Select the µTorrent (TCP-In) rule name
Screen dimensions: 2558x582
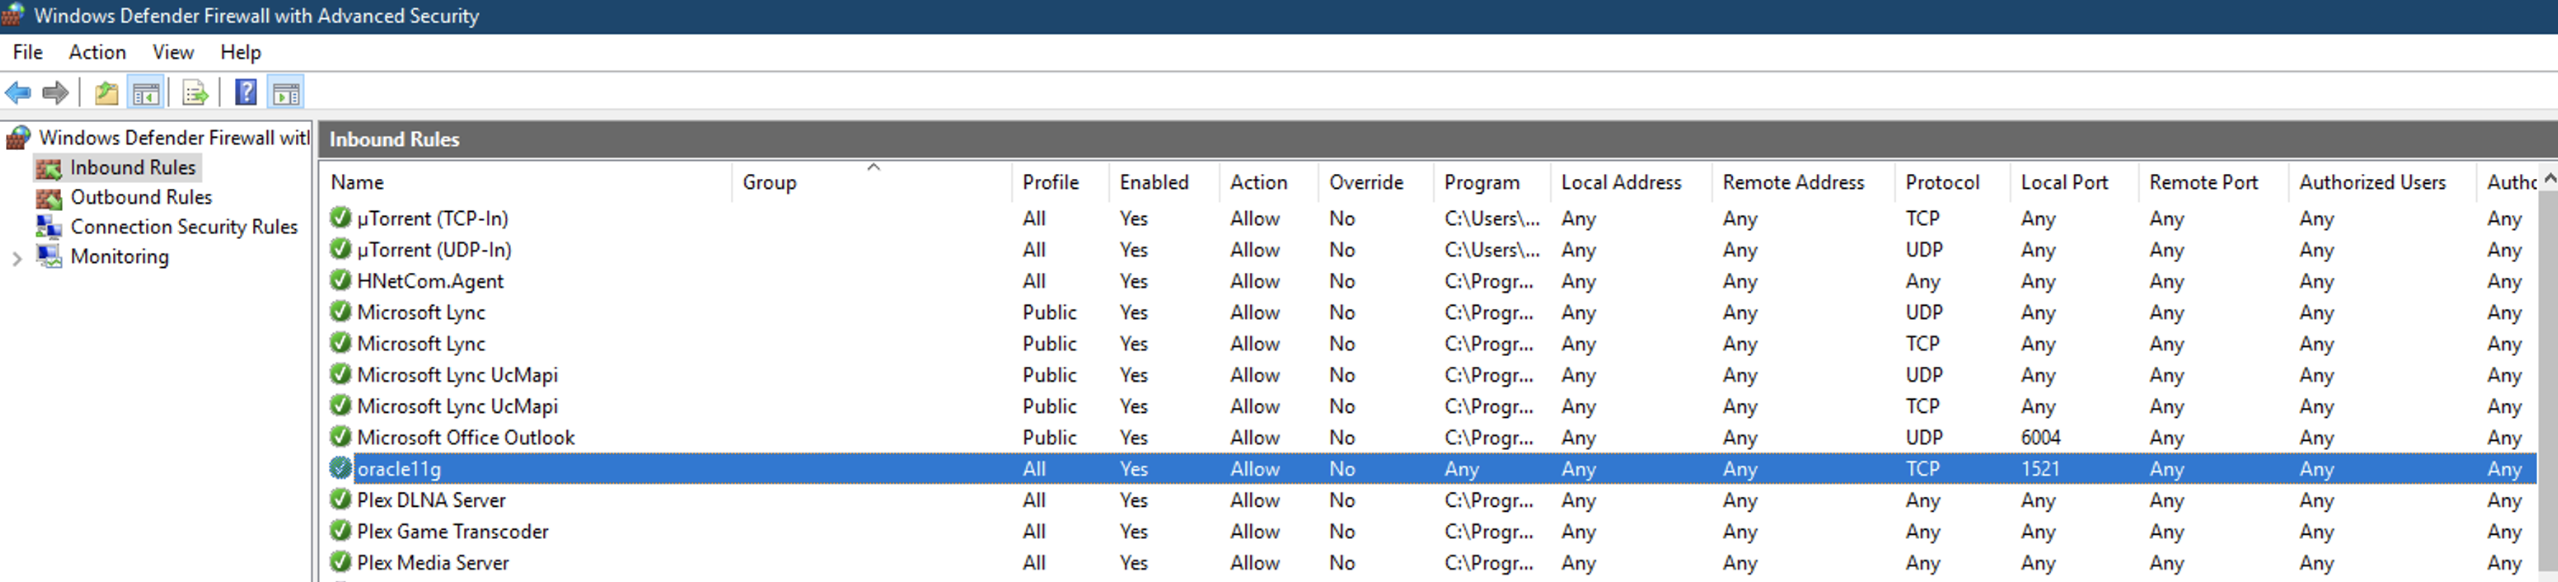432,218
